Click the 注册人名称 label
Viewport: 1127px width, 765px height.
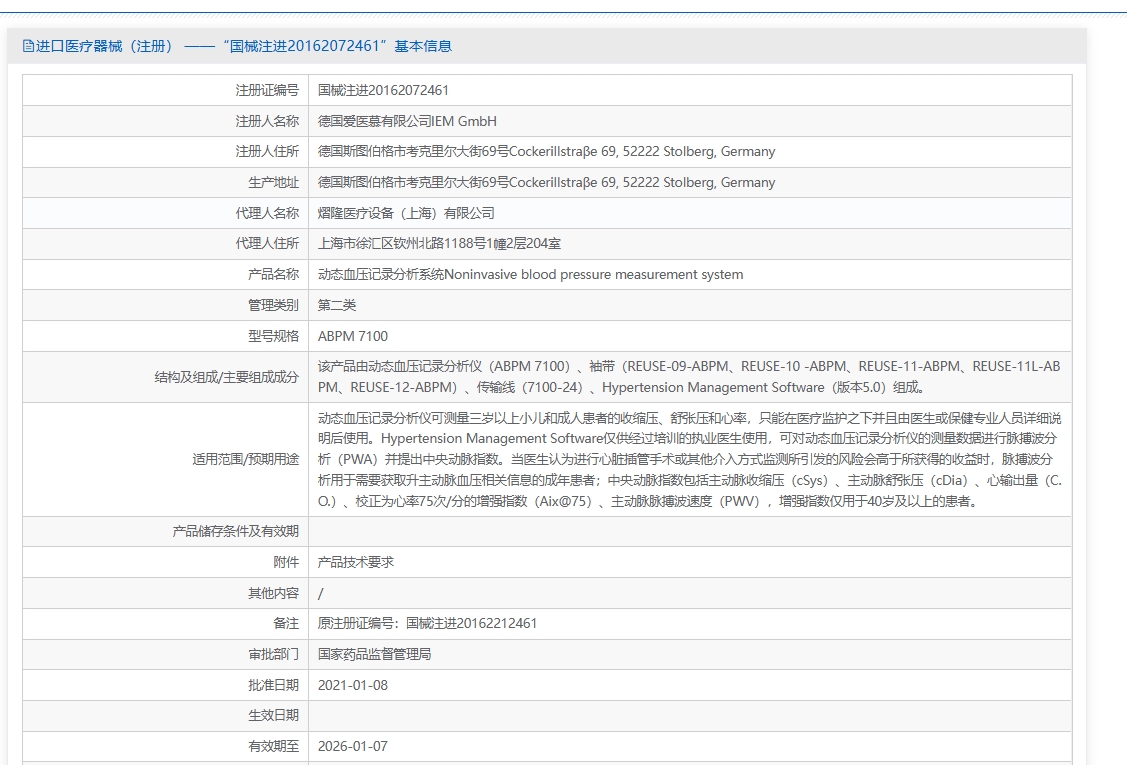(x=267, y=122)
